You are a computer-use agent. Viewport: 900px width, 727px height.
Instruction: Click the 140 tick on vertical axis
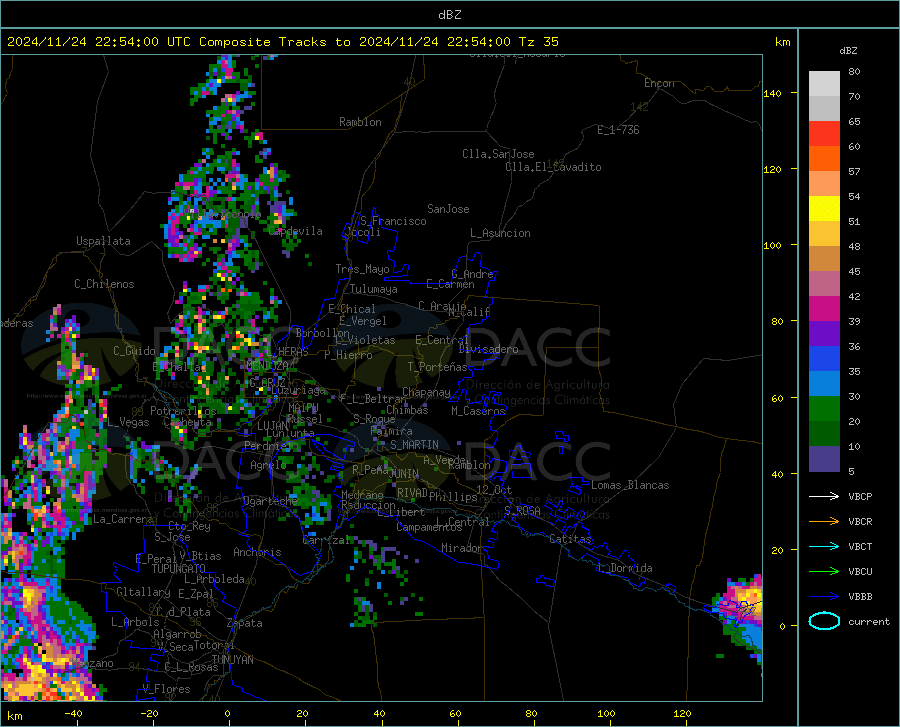point(773,93)
